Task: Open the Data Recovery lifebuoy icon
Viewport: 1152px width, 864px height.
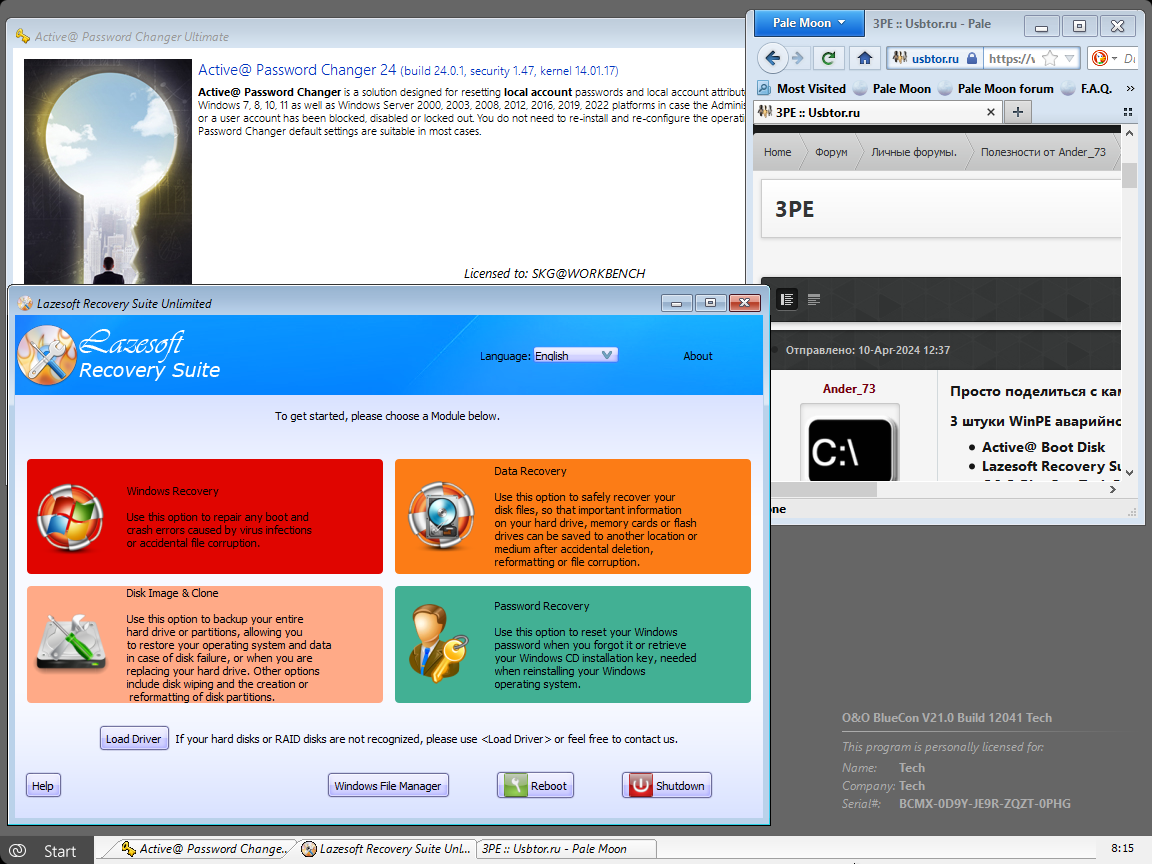Action: (436, 517)
